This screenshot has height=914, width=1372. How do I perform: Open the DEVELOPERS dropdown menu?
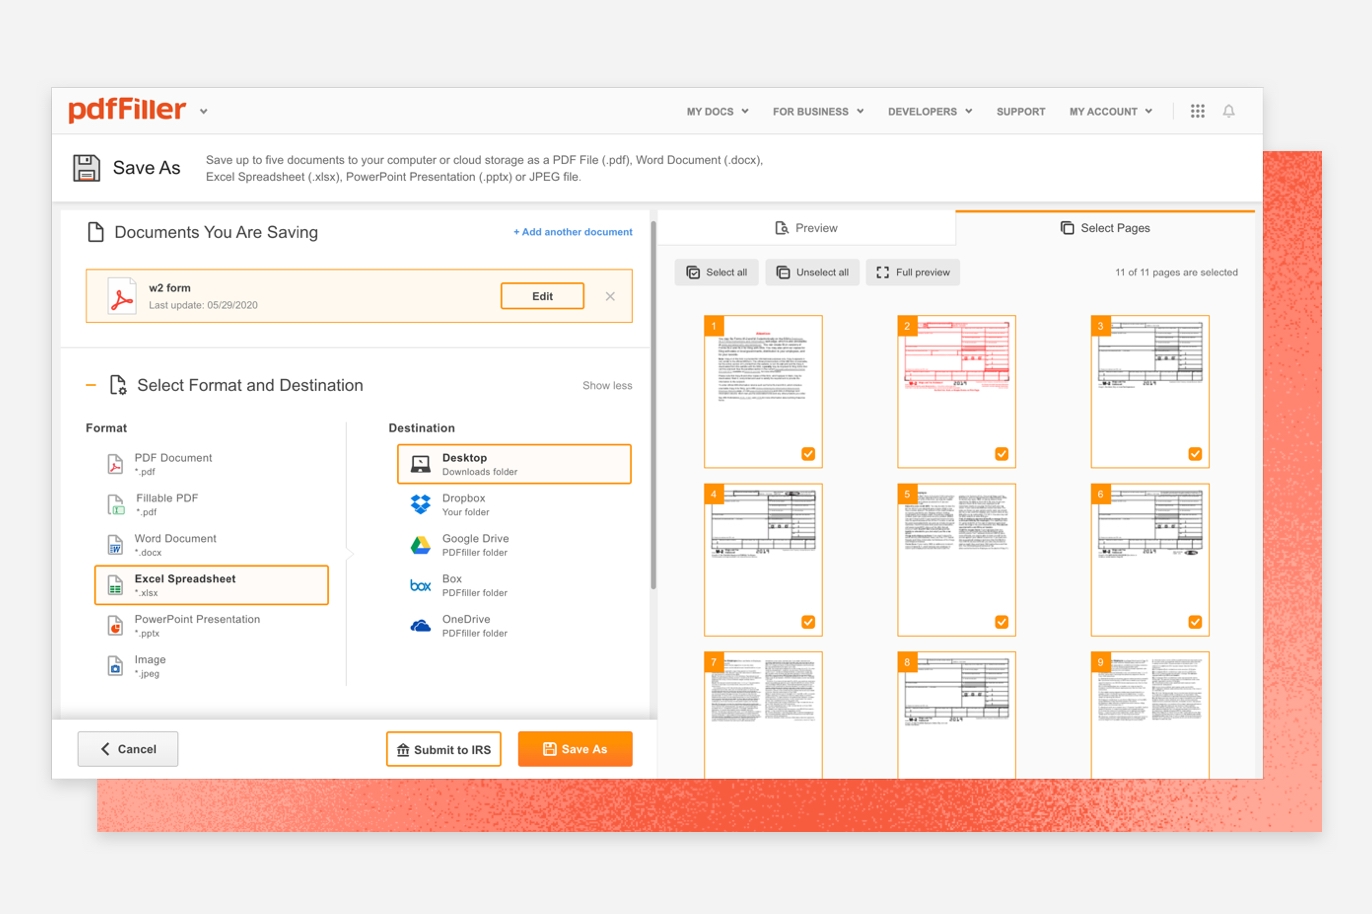click(930, 112)
